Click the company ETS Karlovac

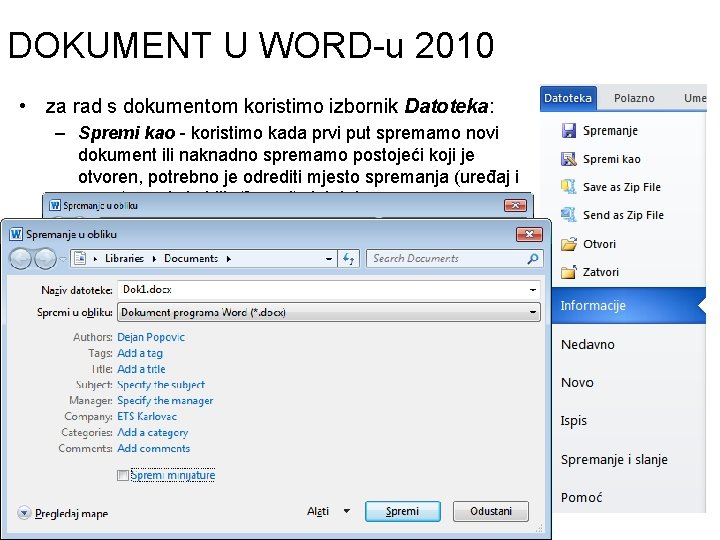(147, 416)
